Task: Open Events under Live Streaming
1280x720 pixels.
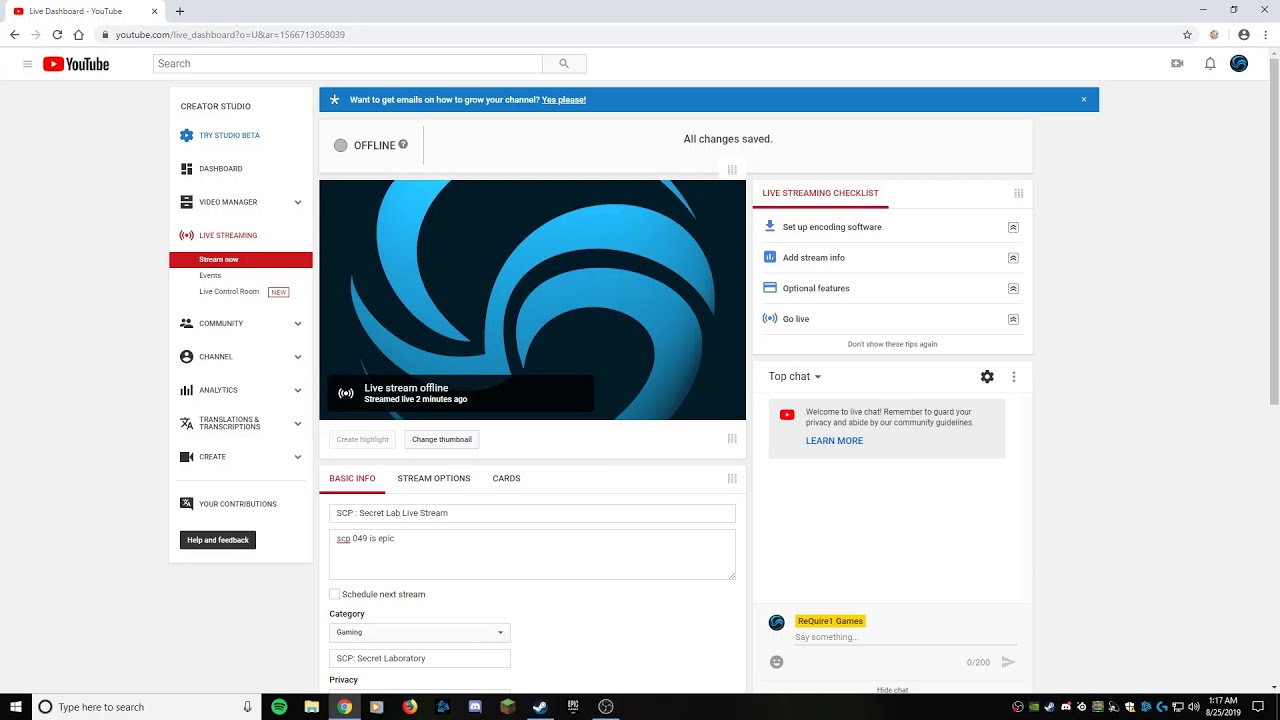Action: (210, 276)
